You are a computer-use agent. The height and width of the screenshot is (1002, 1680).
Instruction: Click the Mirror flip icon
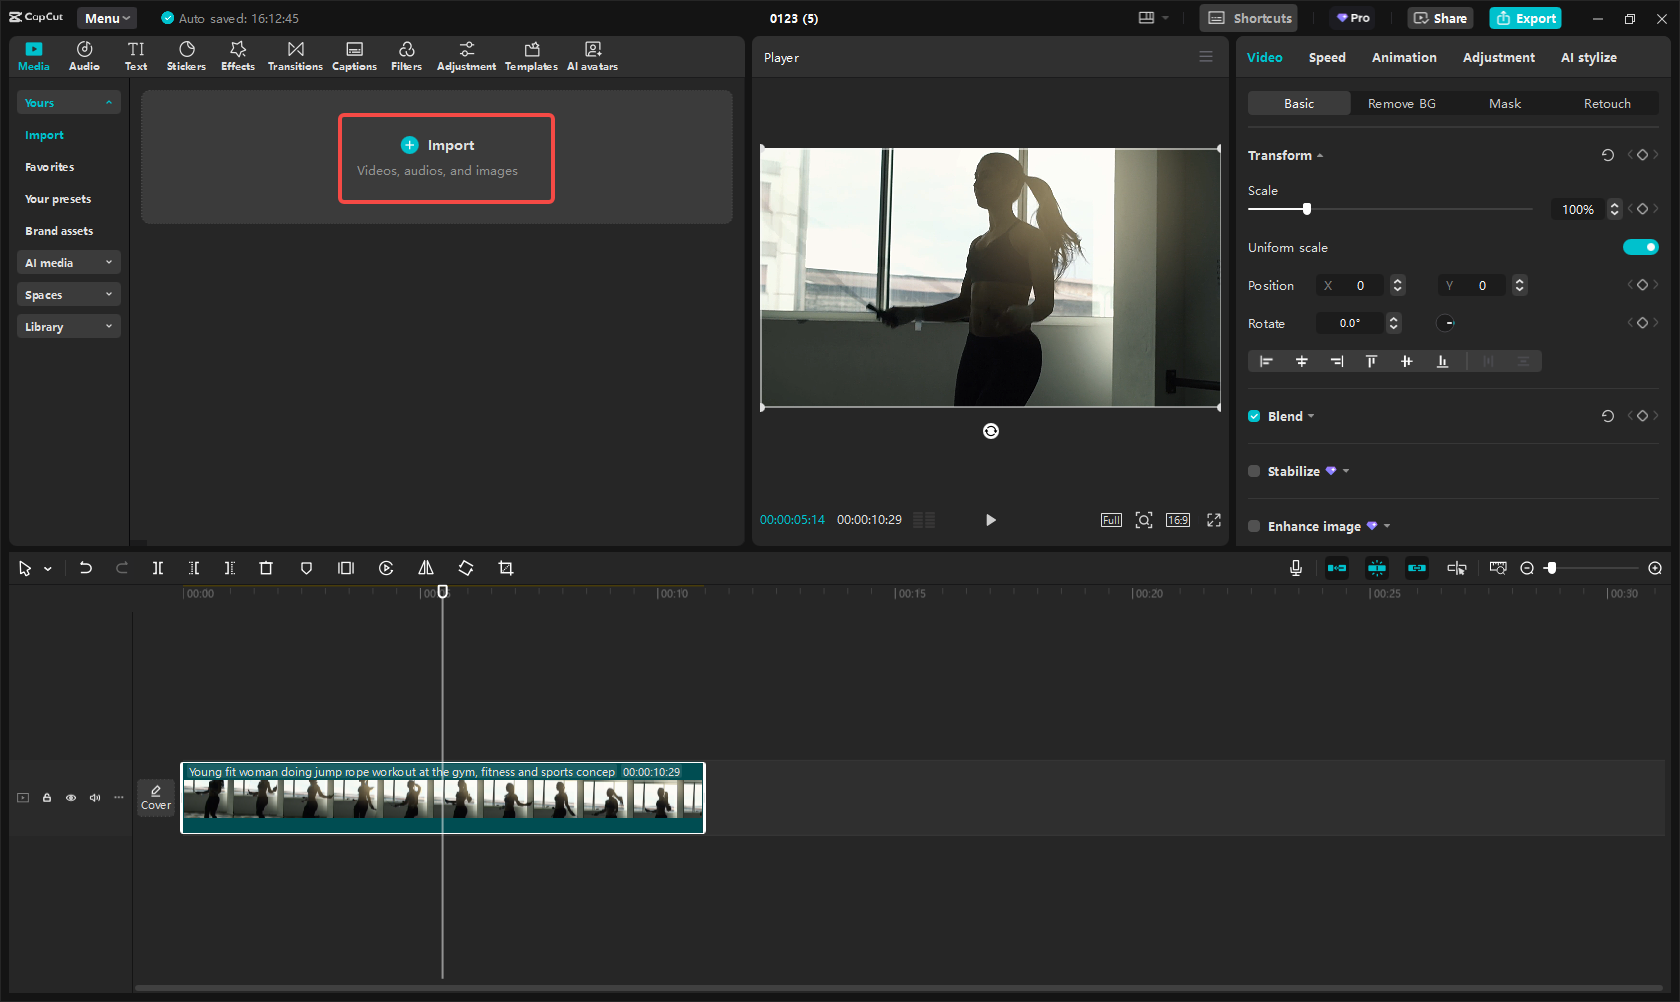(x=426, y=568)
